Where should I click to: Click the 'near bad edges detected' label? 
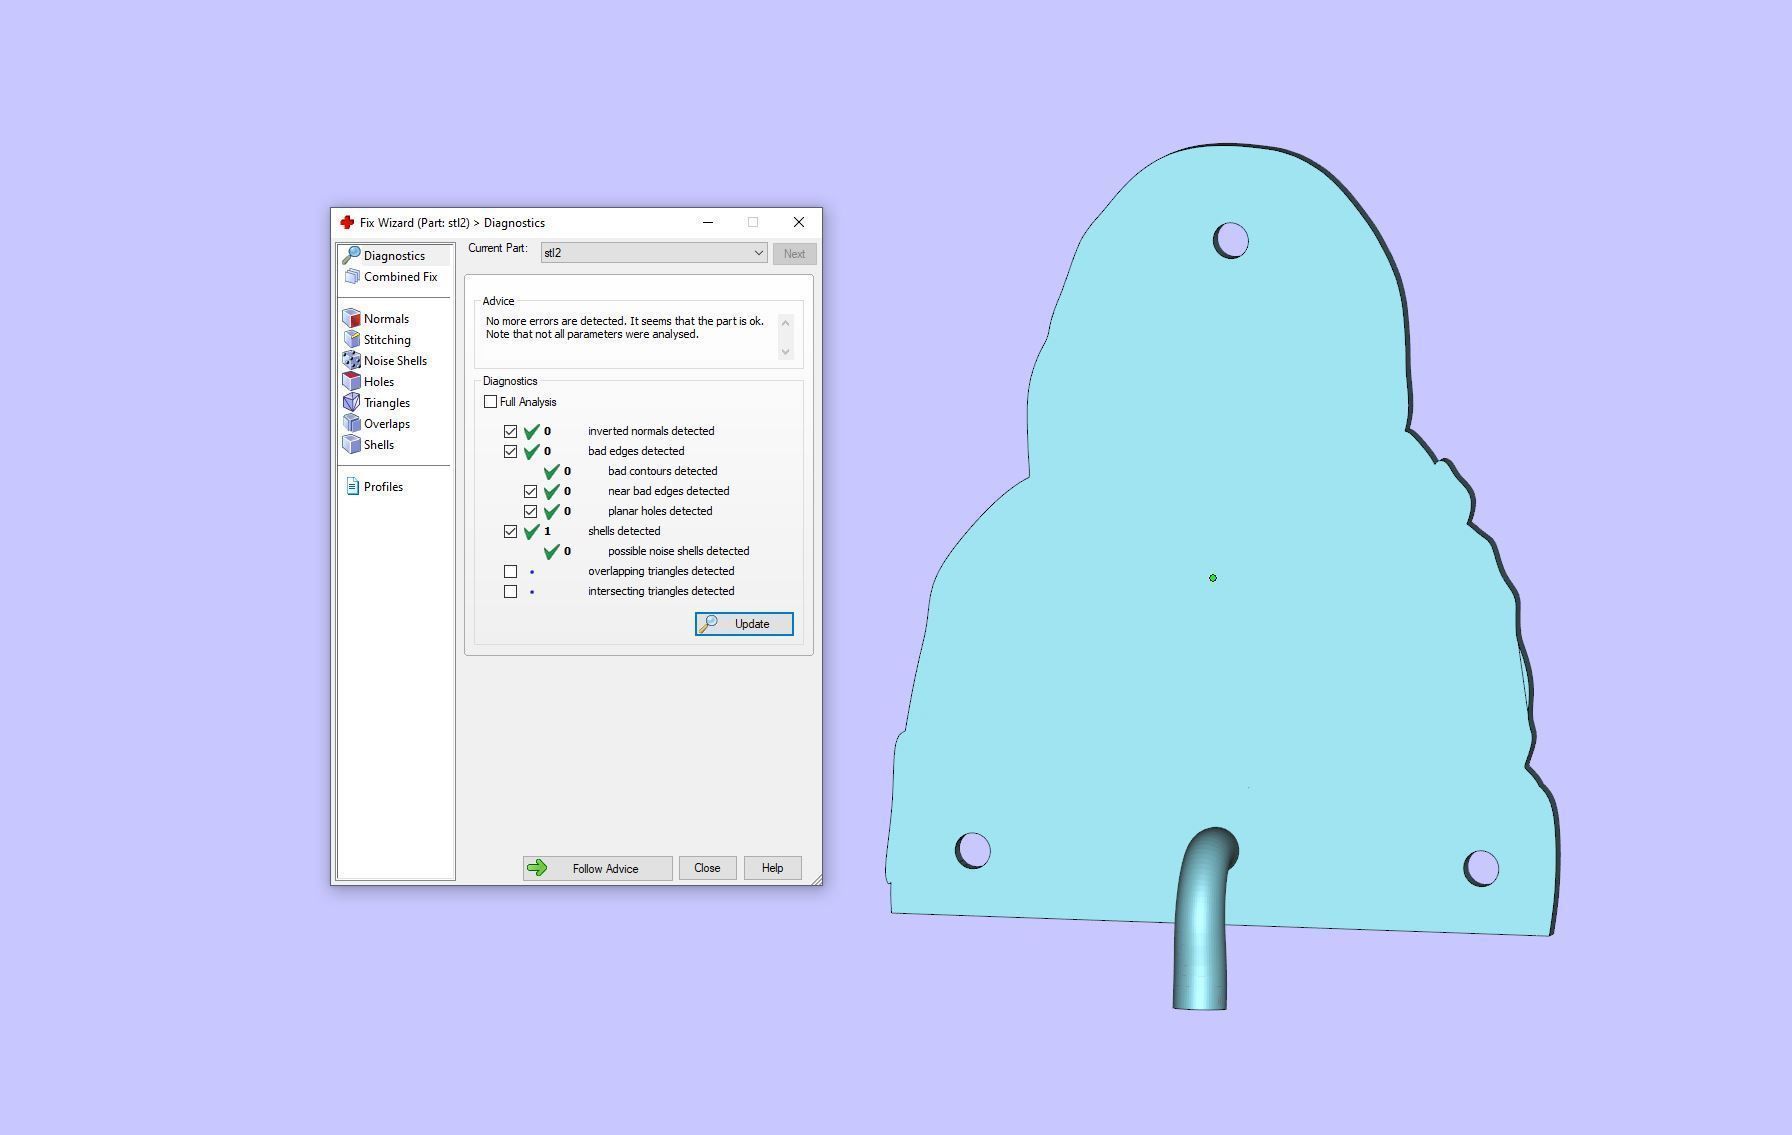click(668, 491)
